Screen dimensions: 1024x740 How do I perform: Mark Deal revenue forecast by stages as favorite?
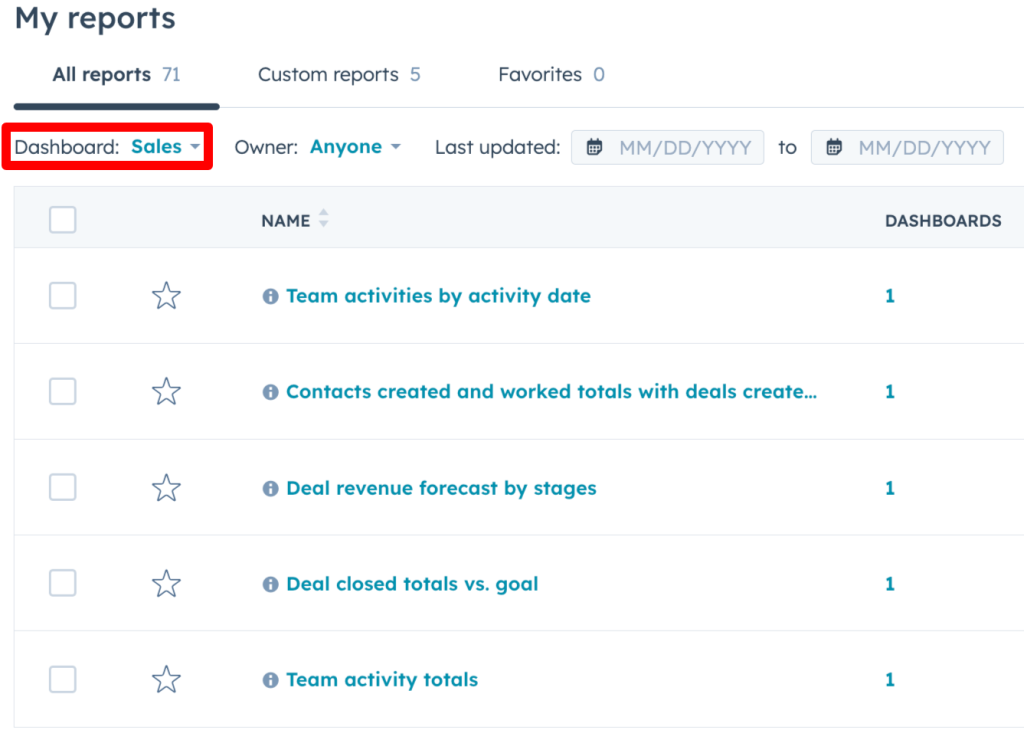[166, 488]
